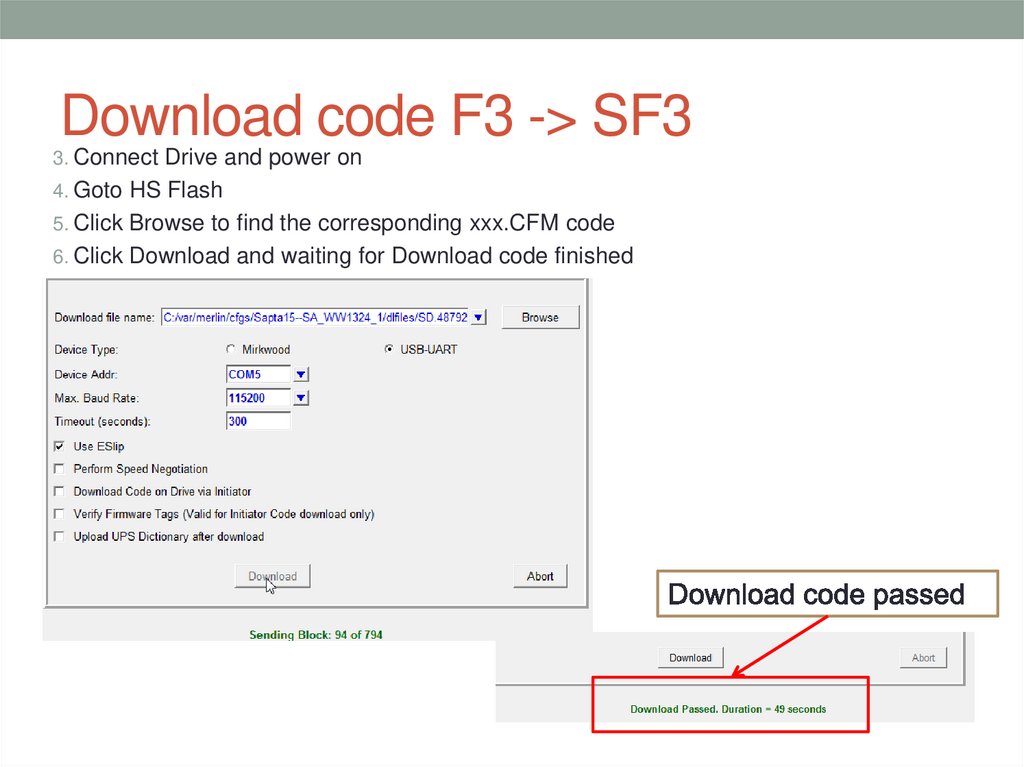Open the Max Baud Rate dropdown
The height and width of the screenshot is (767, 1024).
(300, 397)
